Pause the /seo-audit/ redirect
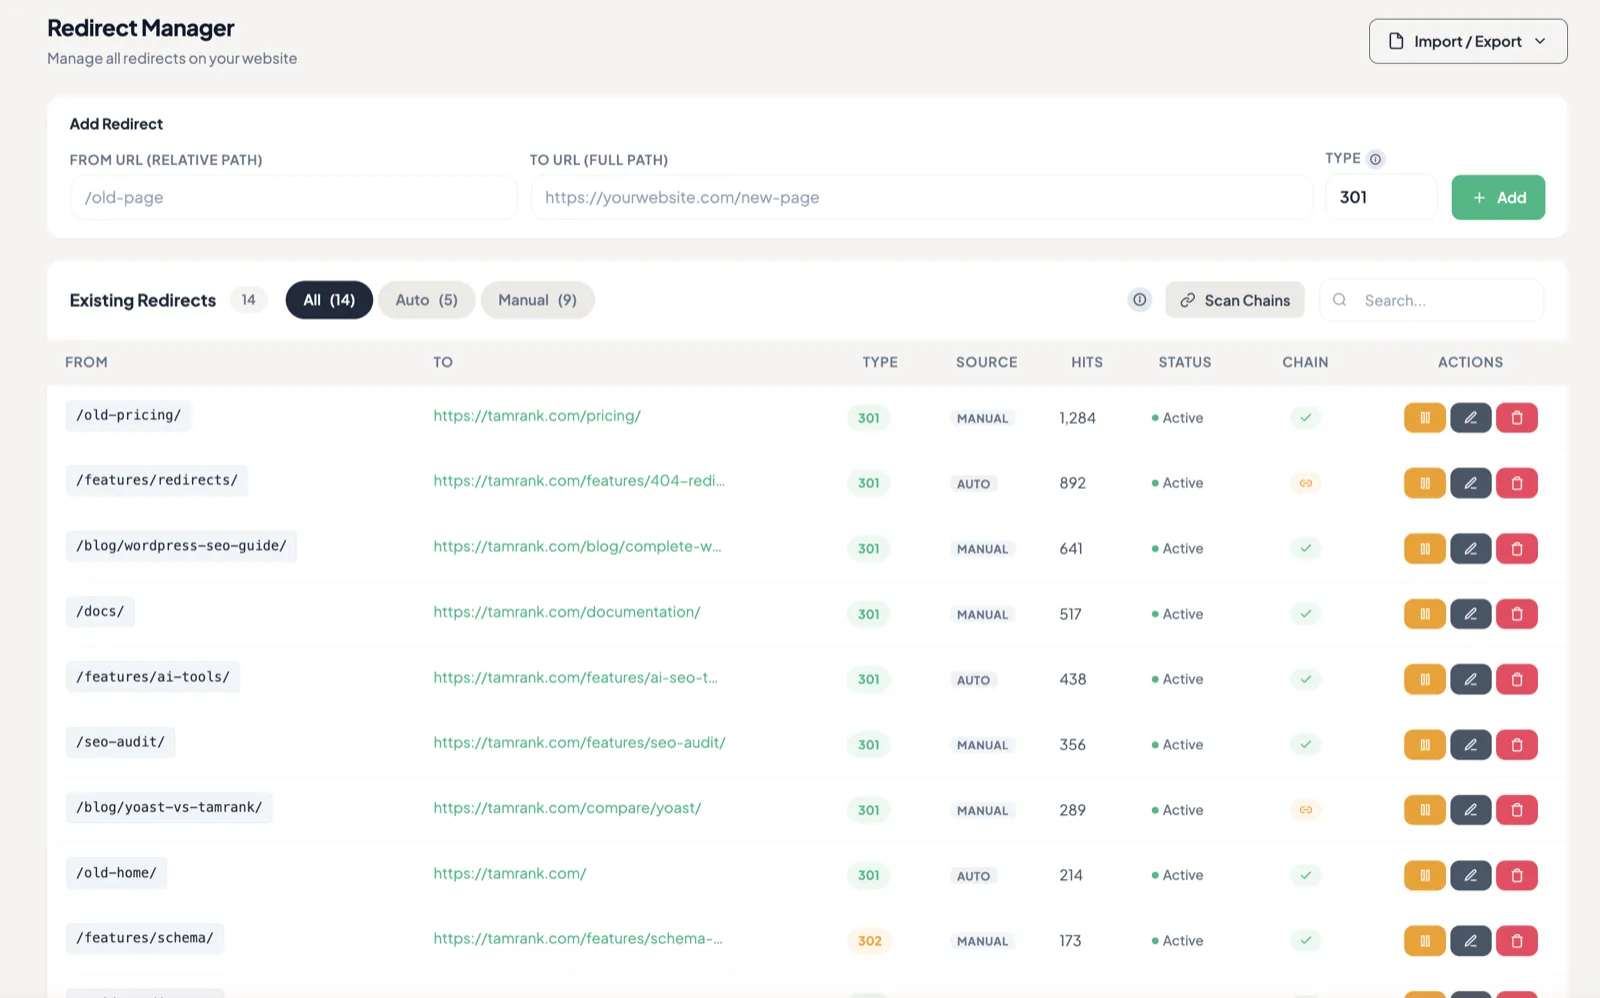Viewport: 1600px width, 998px height. point(1424,745)
